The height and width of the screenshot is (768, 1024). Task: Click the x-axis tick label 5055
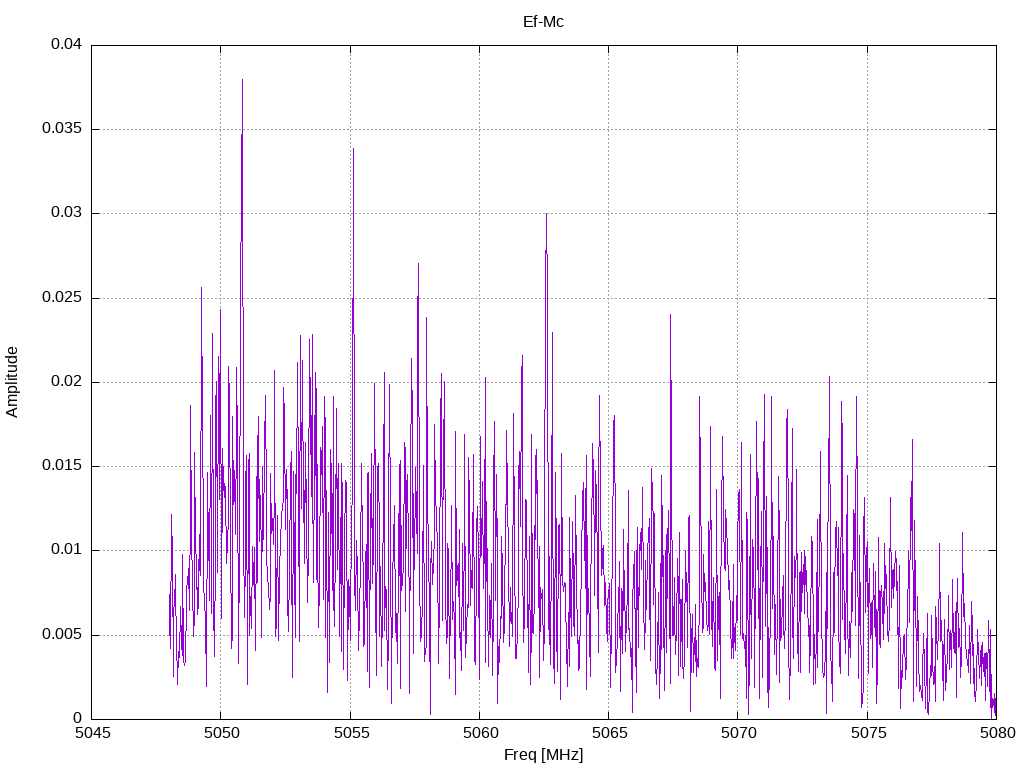point(350,733)
